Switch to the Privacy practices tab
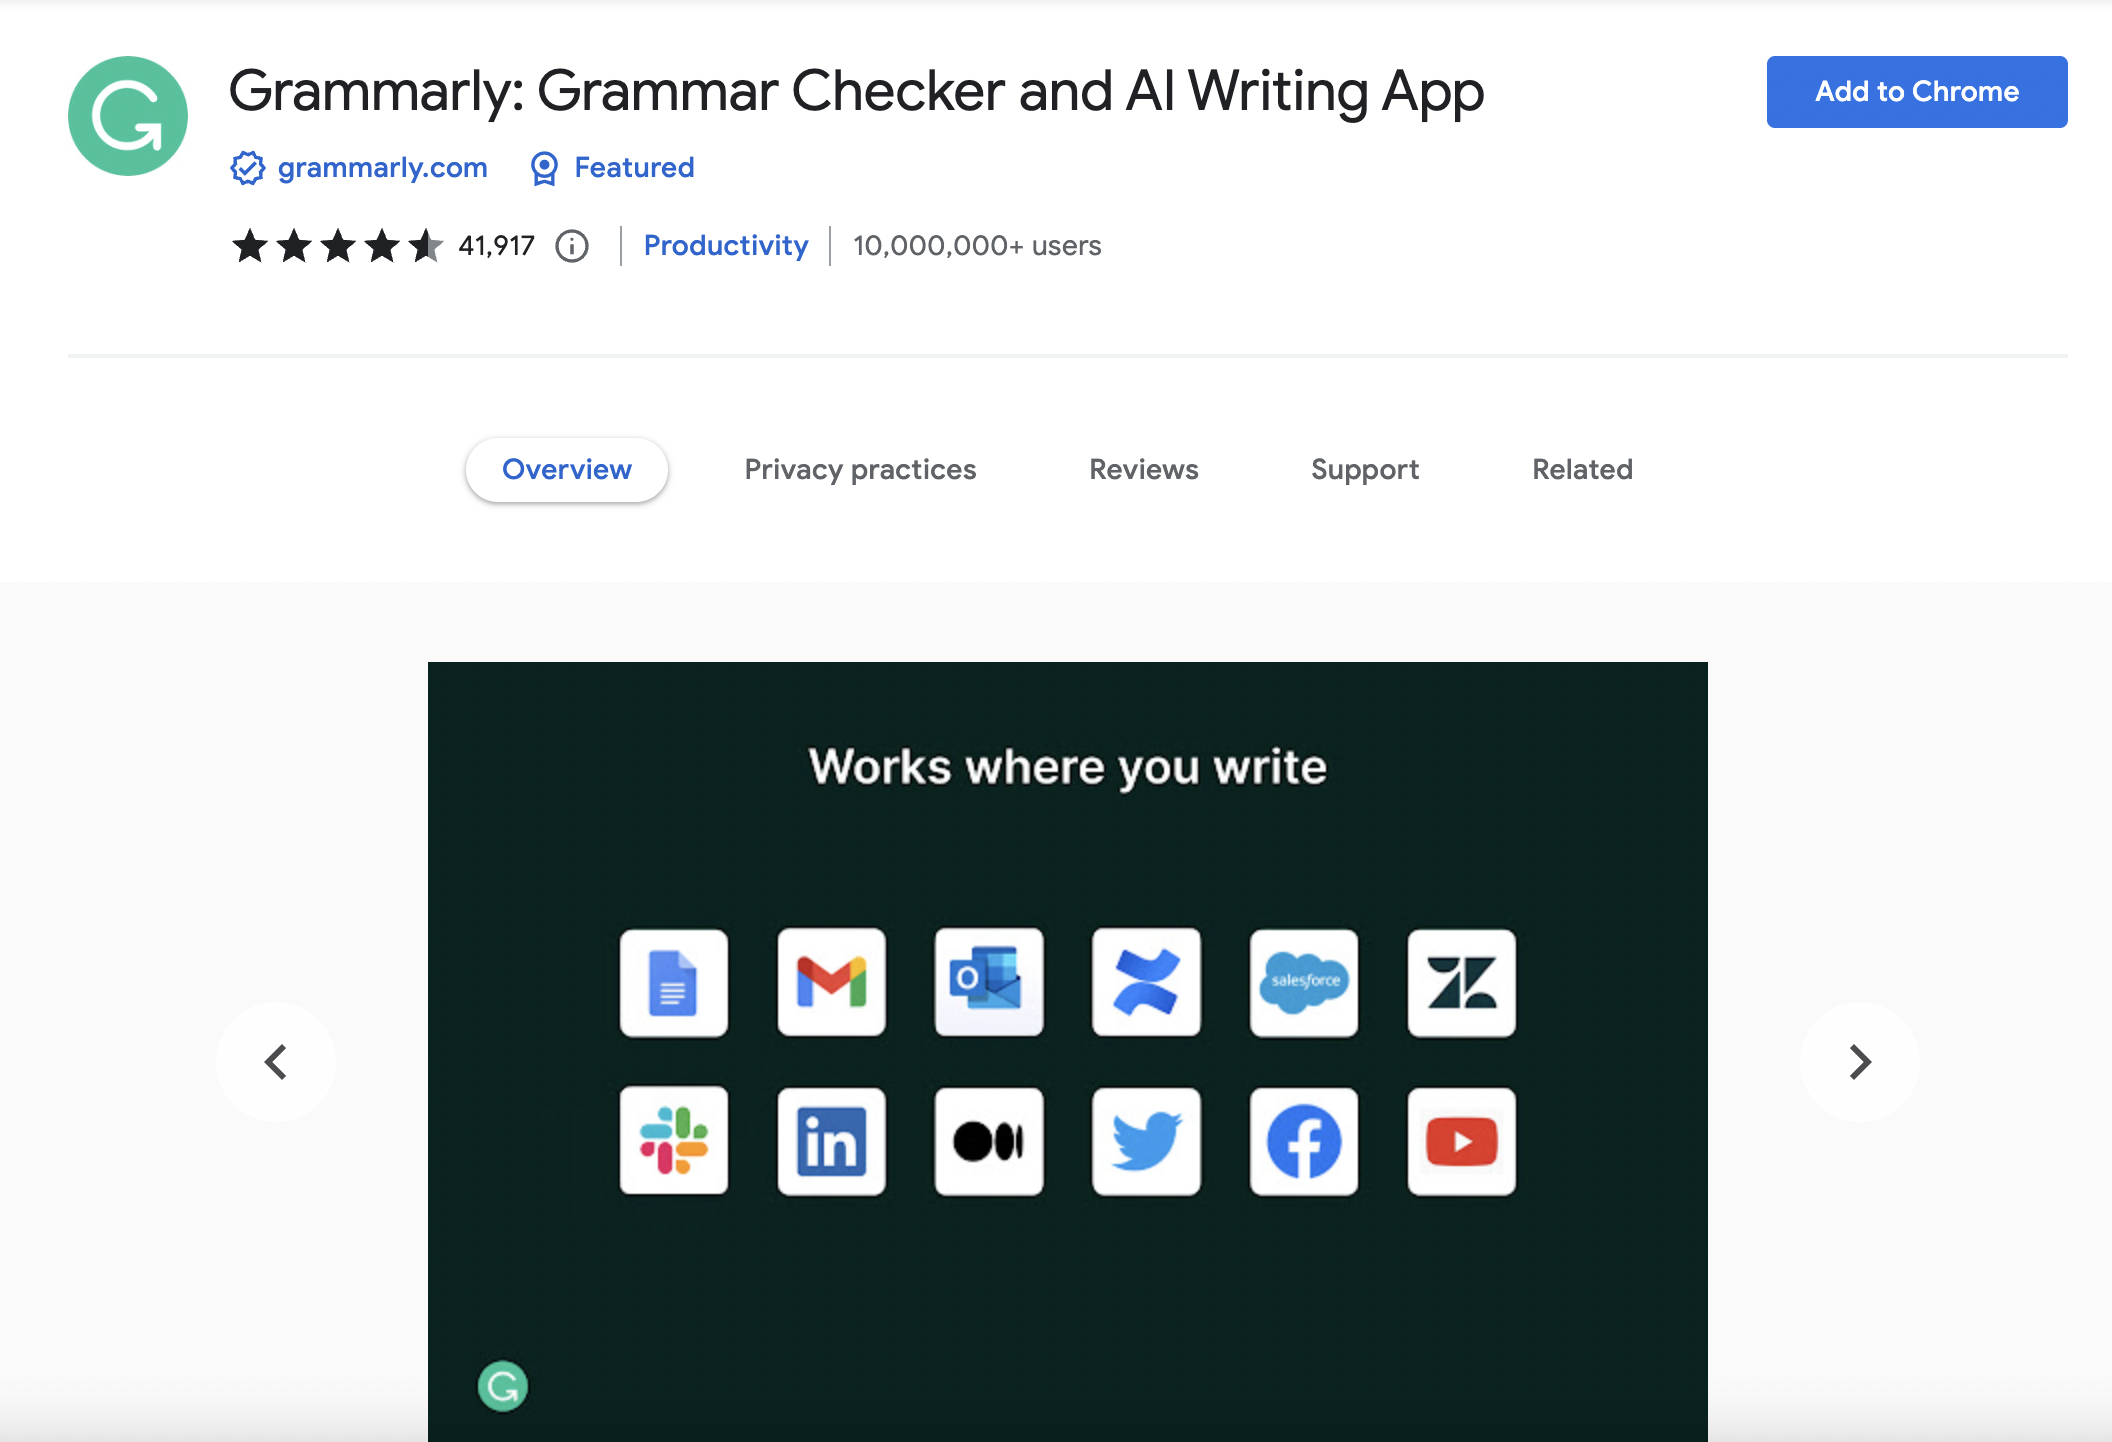The height and width of the screenshot is (1442, 2112). (x=860, y=470)
